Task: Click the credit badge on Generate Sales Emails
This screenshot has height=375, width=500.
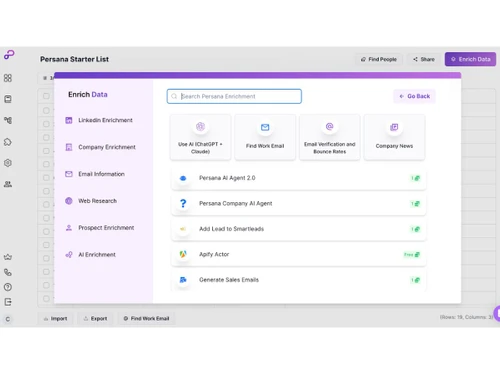Action: pyautogui.click(x=415, y=280)
